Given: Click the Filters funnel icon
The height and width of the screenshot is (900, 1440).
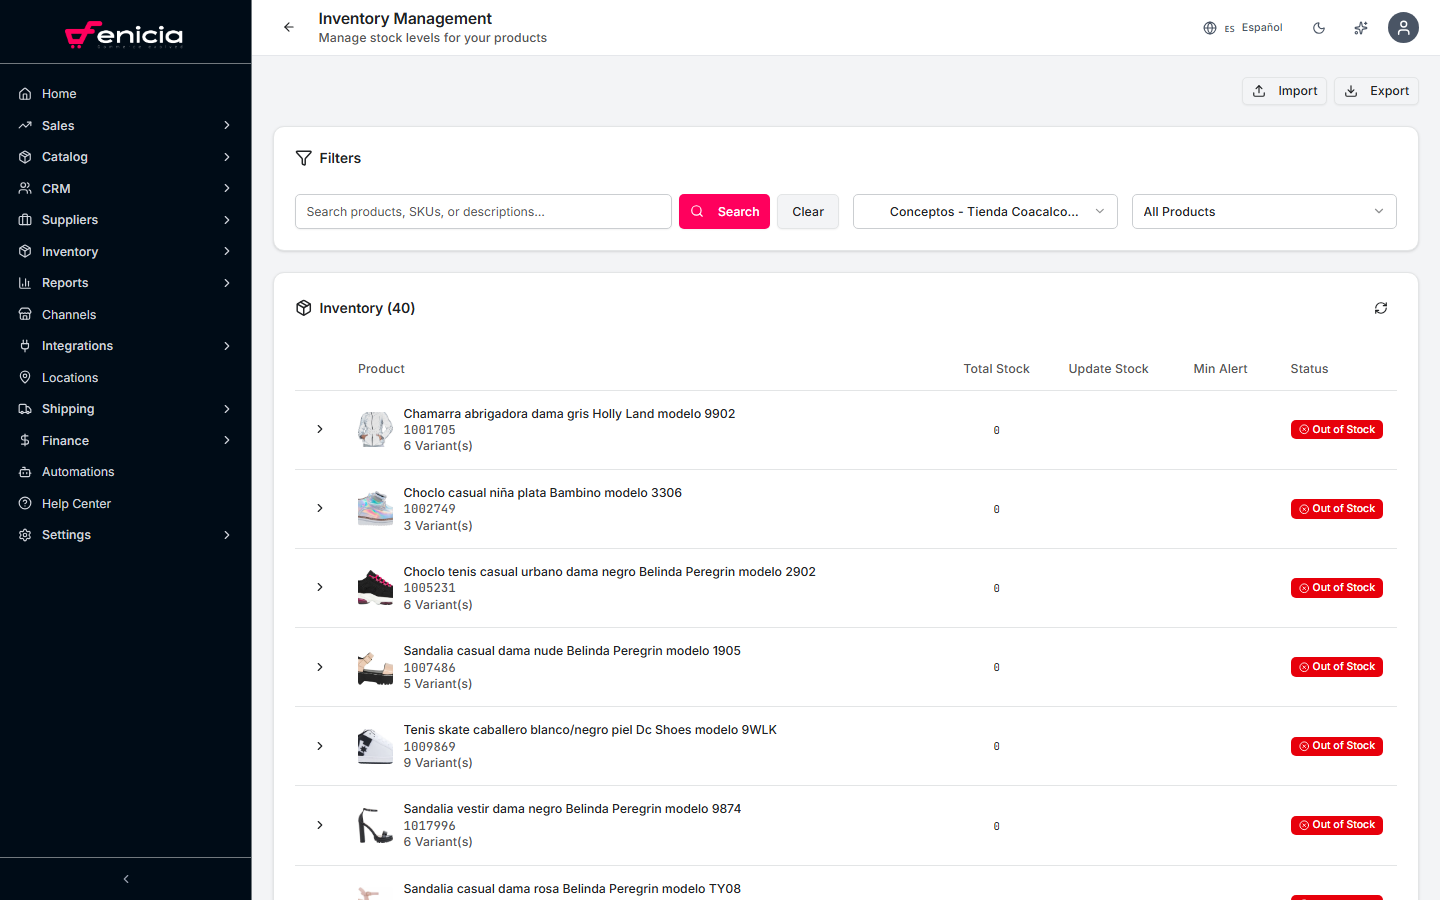Looking at the screenshot, I should [x=303, y=158].
